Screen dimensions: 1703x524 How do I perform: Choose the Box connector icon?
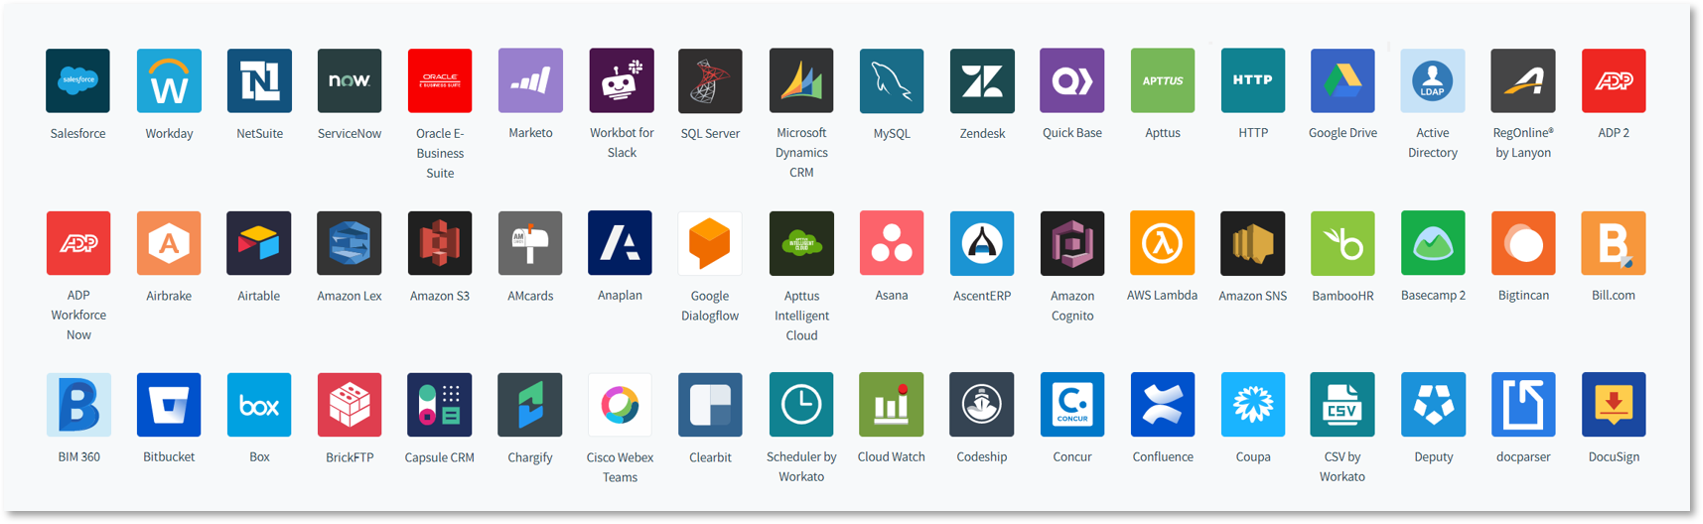point(259,405)
